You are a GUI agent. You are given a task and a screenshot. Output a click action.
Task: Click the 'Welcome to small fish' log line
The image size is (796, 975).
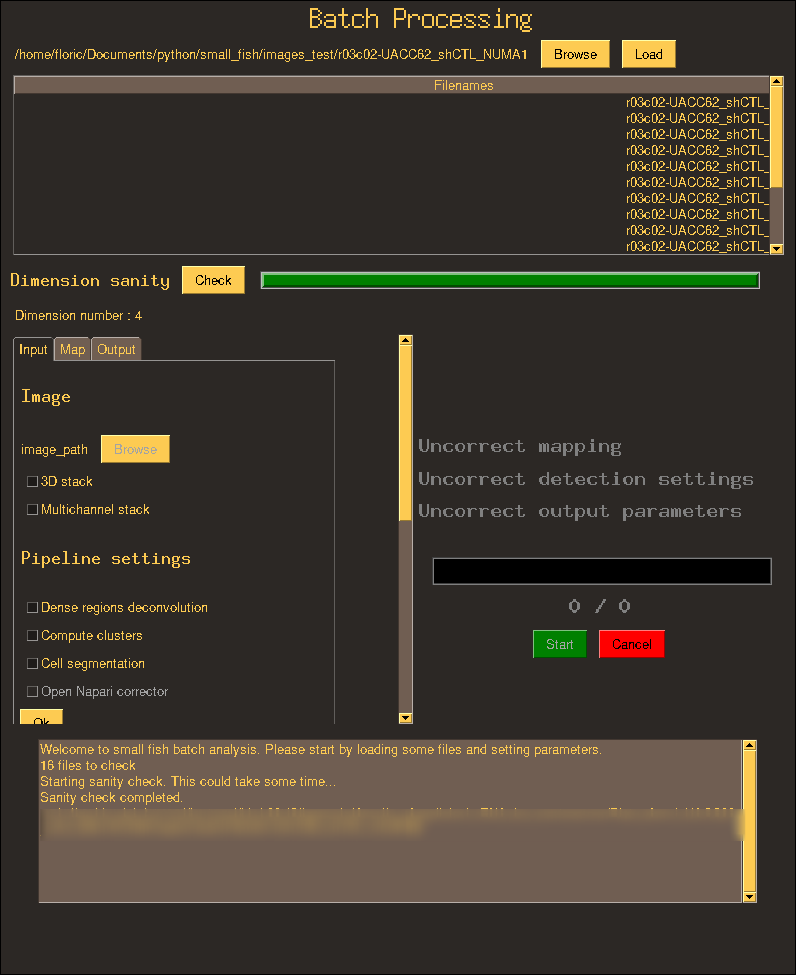321,749
